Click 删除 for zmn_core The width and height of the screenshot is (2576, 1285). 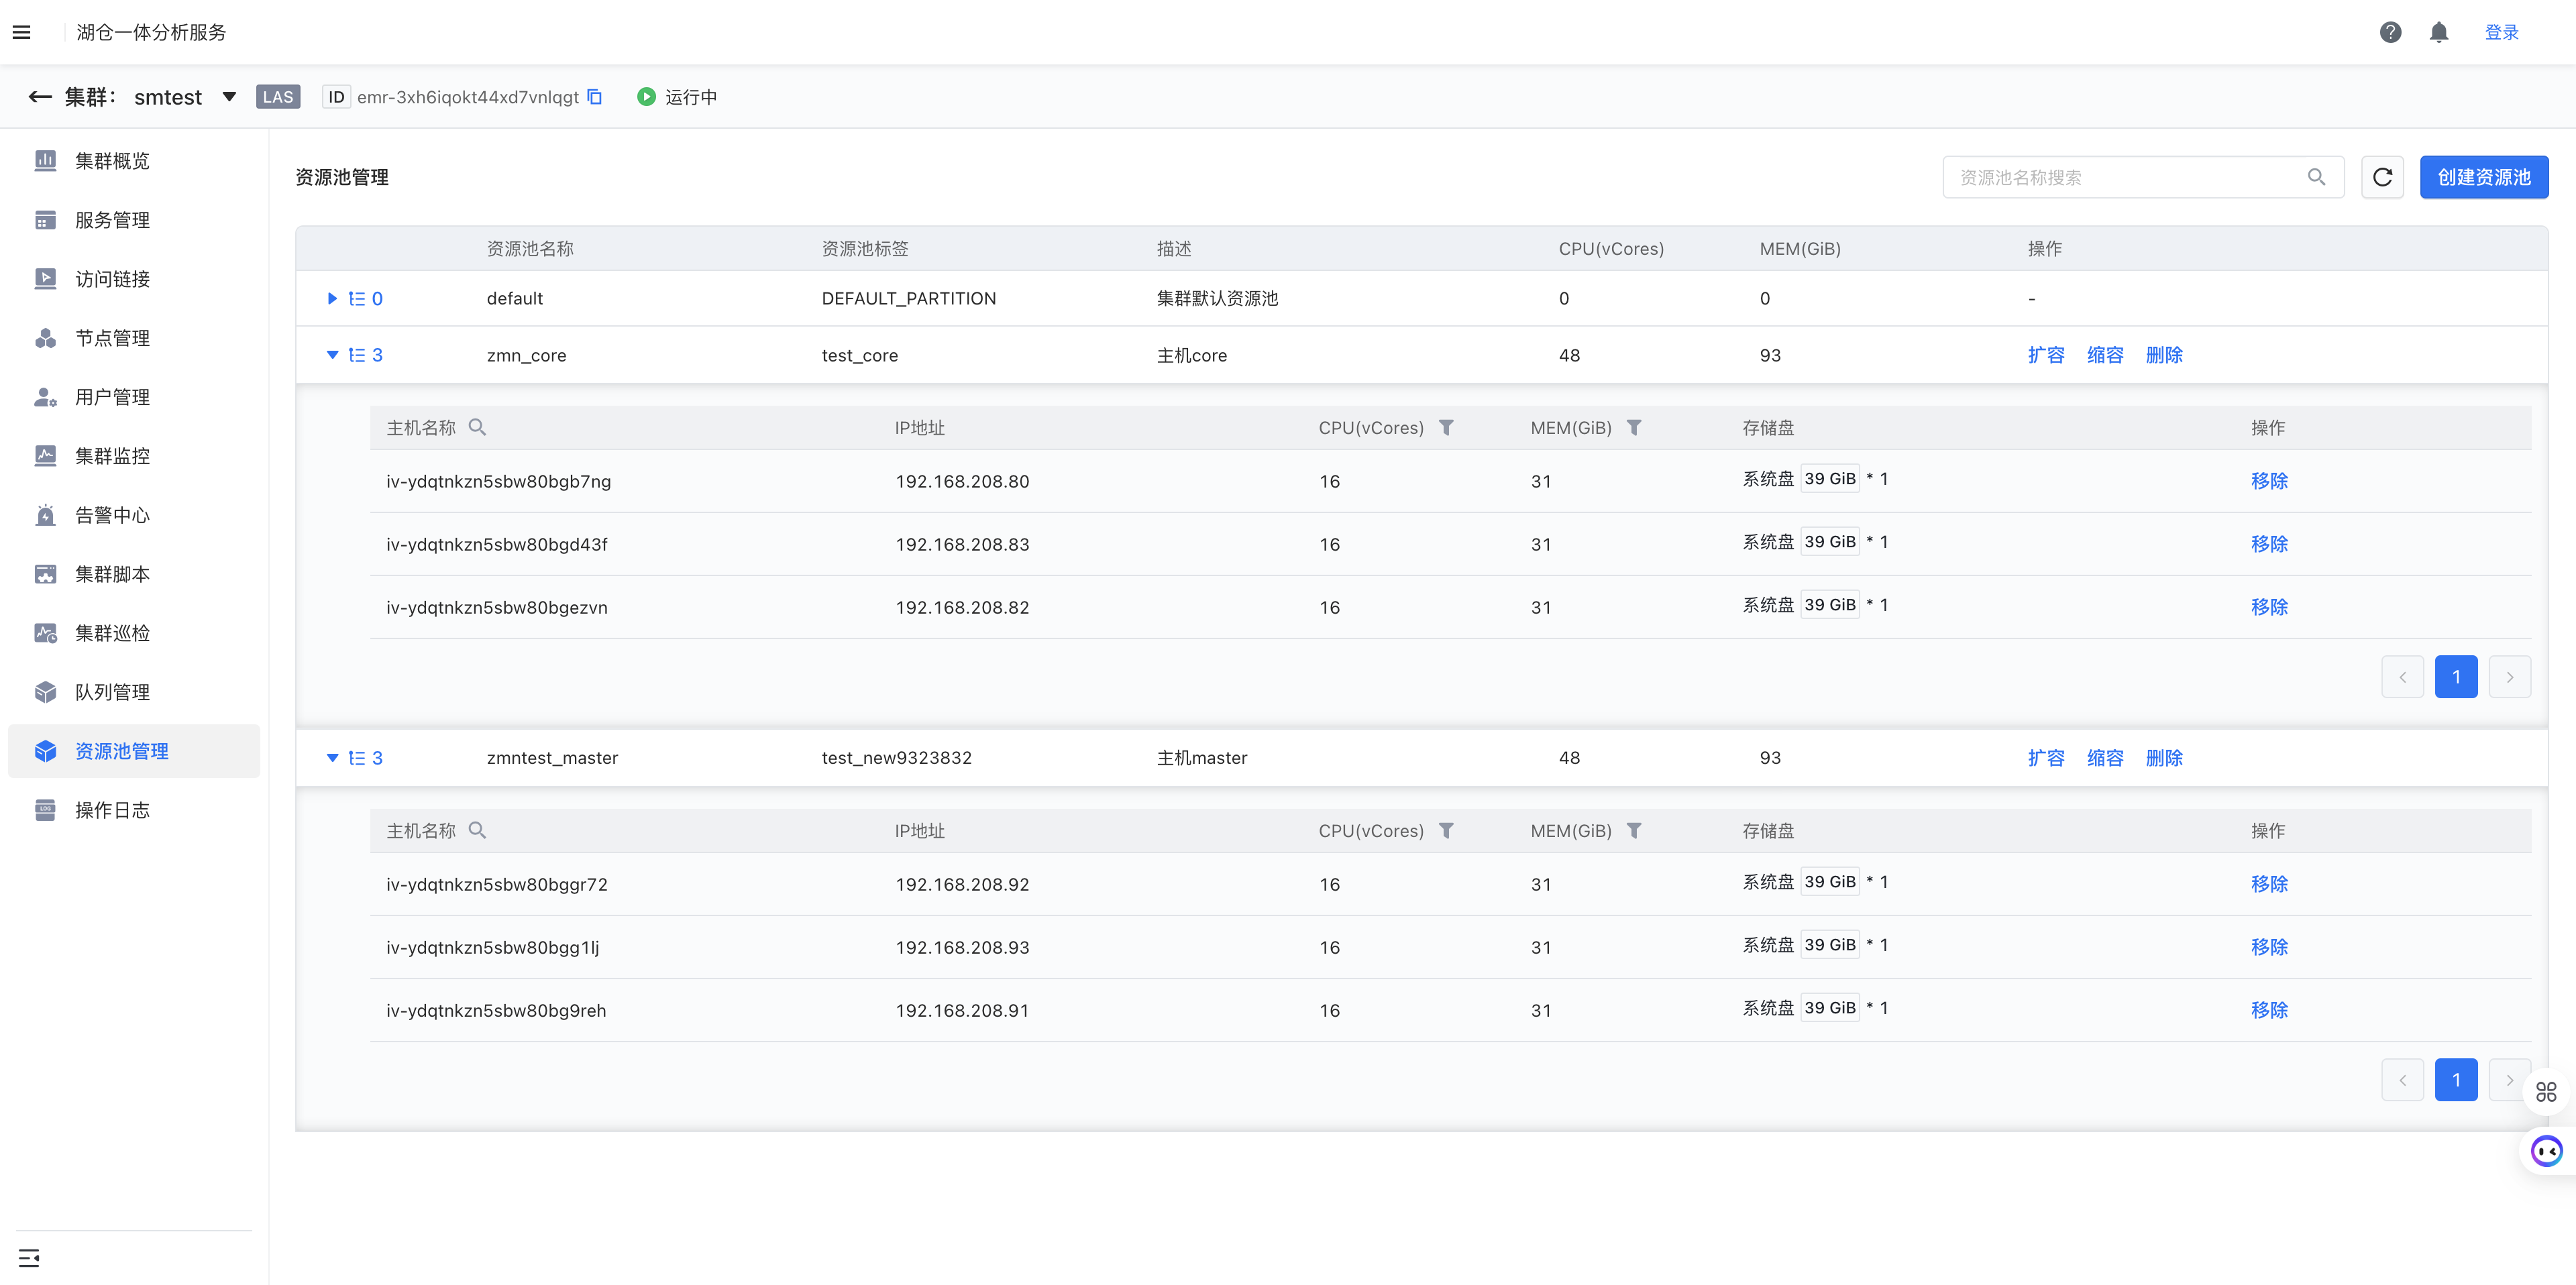click(2164, 355)
